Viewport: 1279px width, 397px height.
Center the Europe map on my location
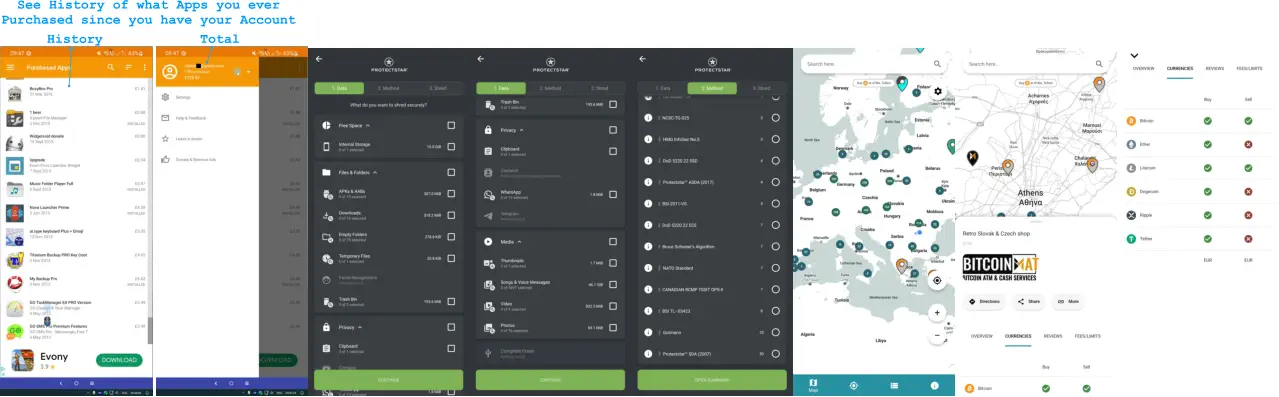click(937, 281)
